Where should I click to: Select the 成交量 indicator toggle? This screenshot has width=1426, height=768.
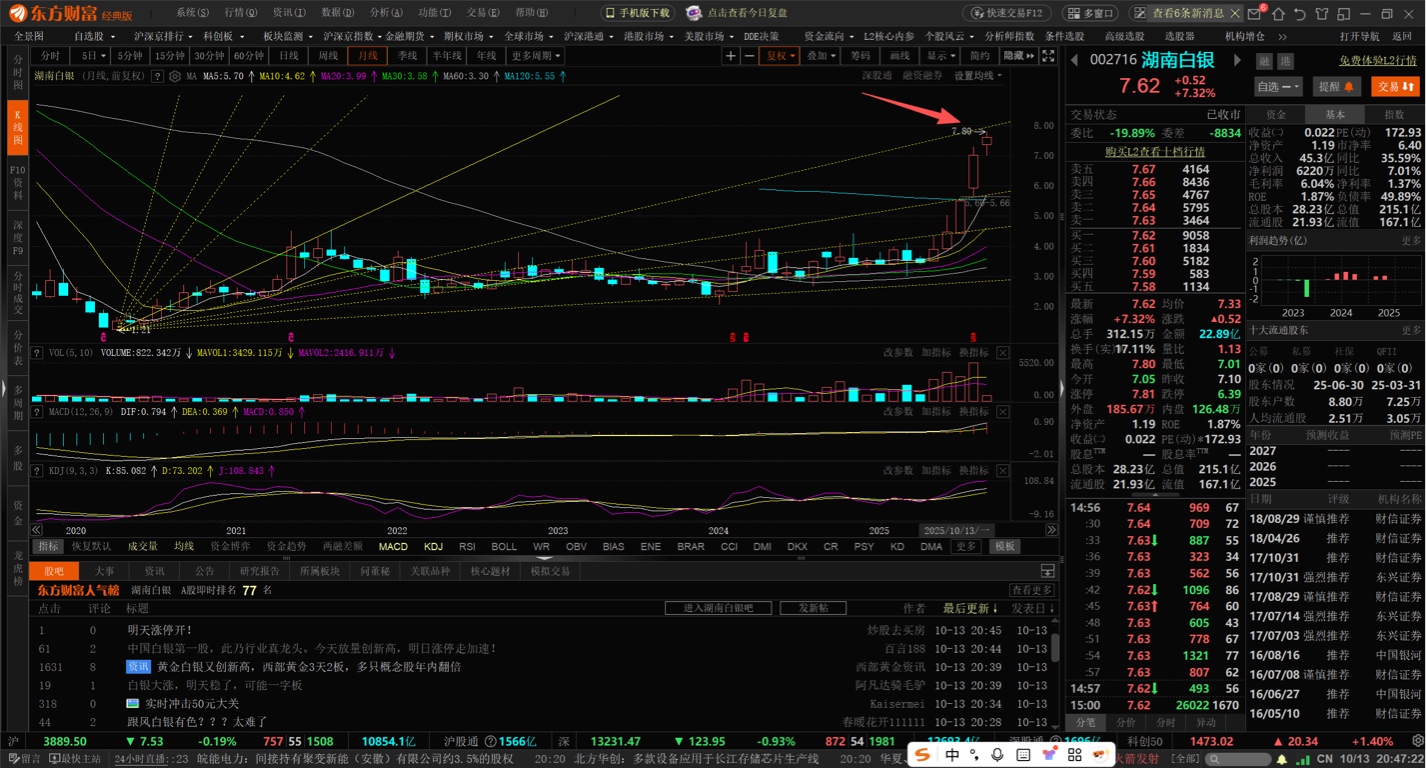click(142, 546)
